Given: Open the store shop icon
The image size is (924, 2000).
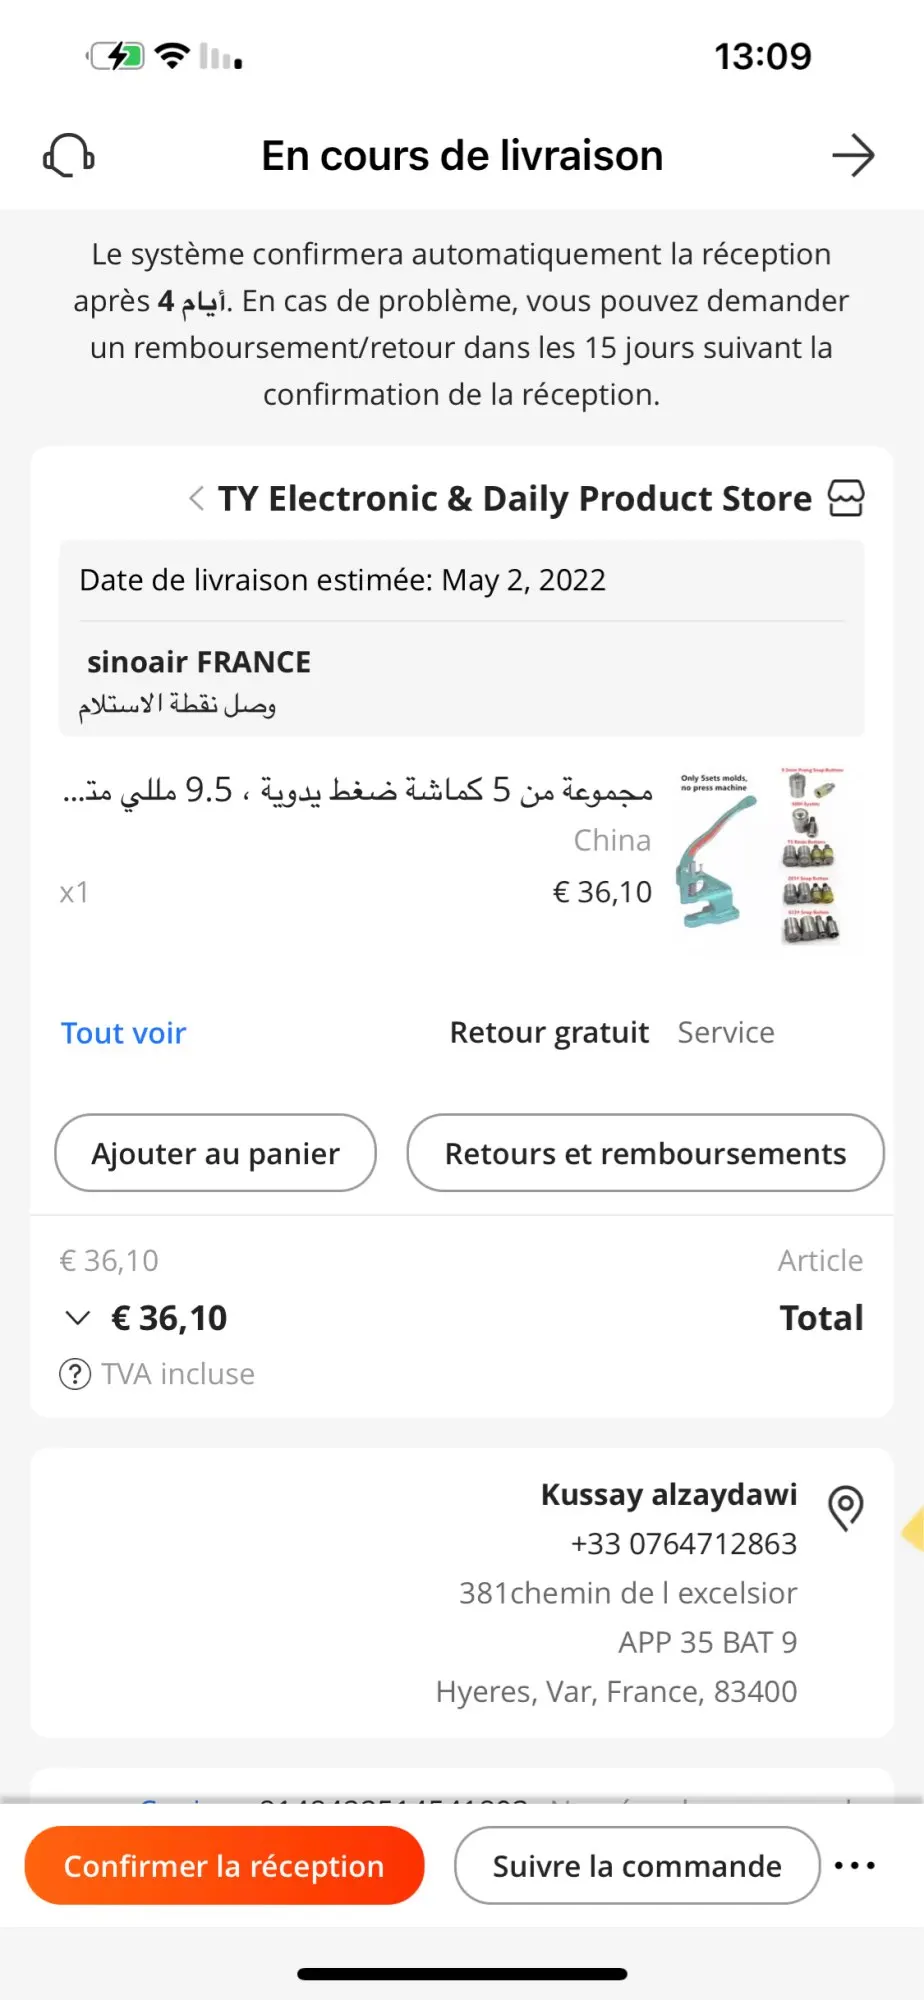Looking at the screenshot, I should click(846, 498).
